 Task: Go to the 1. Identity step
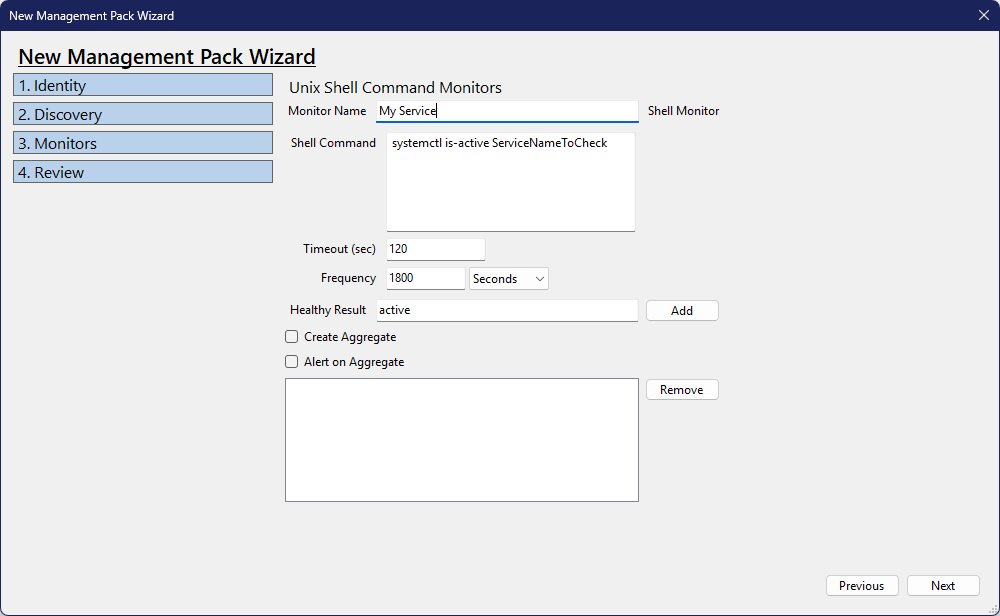pyautogui.click(x=143, y=85)
